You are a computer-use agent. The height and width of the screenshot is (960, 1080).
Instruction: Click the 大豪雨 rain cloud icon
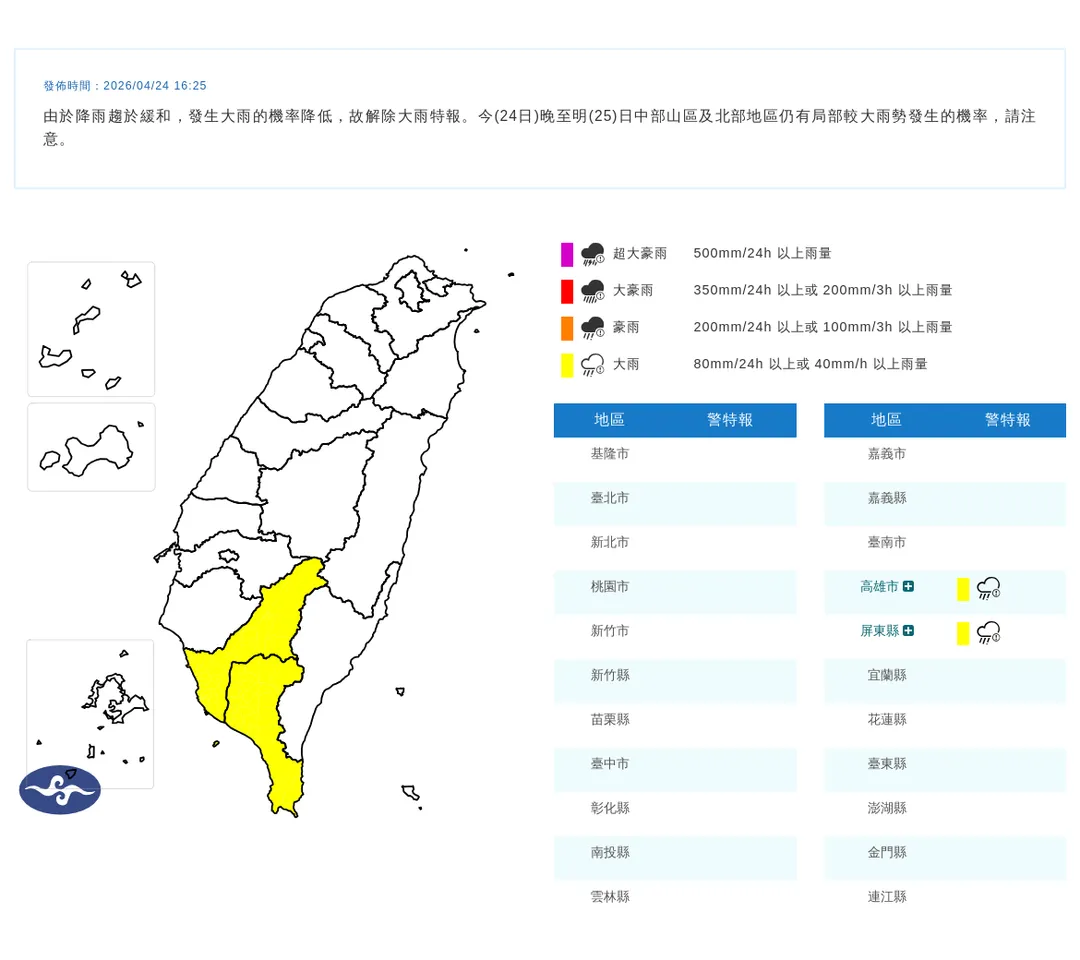pyautogui.click(x=592, y=291)
